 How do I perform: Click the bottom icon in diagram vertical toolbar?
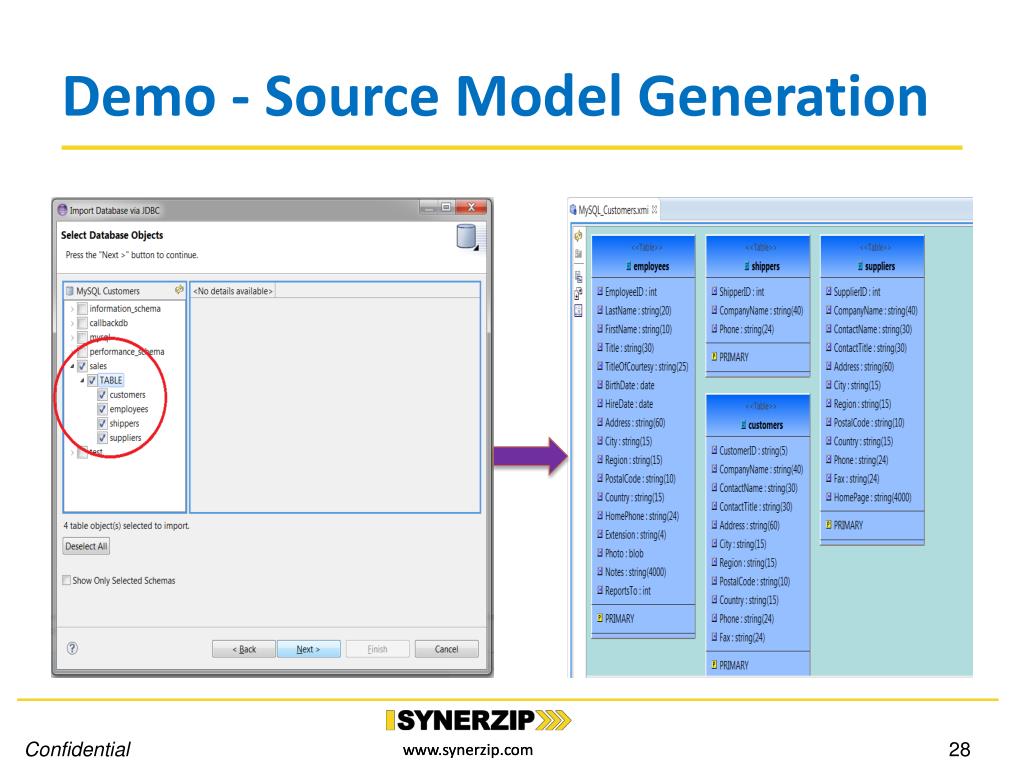[578, 311]
